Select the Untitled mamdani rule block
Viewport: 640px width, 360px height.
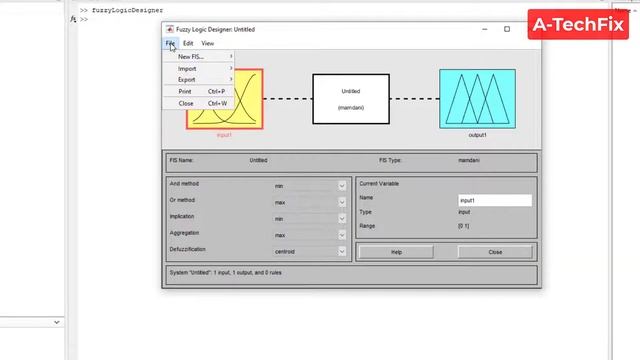click(x=351, y=99)
